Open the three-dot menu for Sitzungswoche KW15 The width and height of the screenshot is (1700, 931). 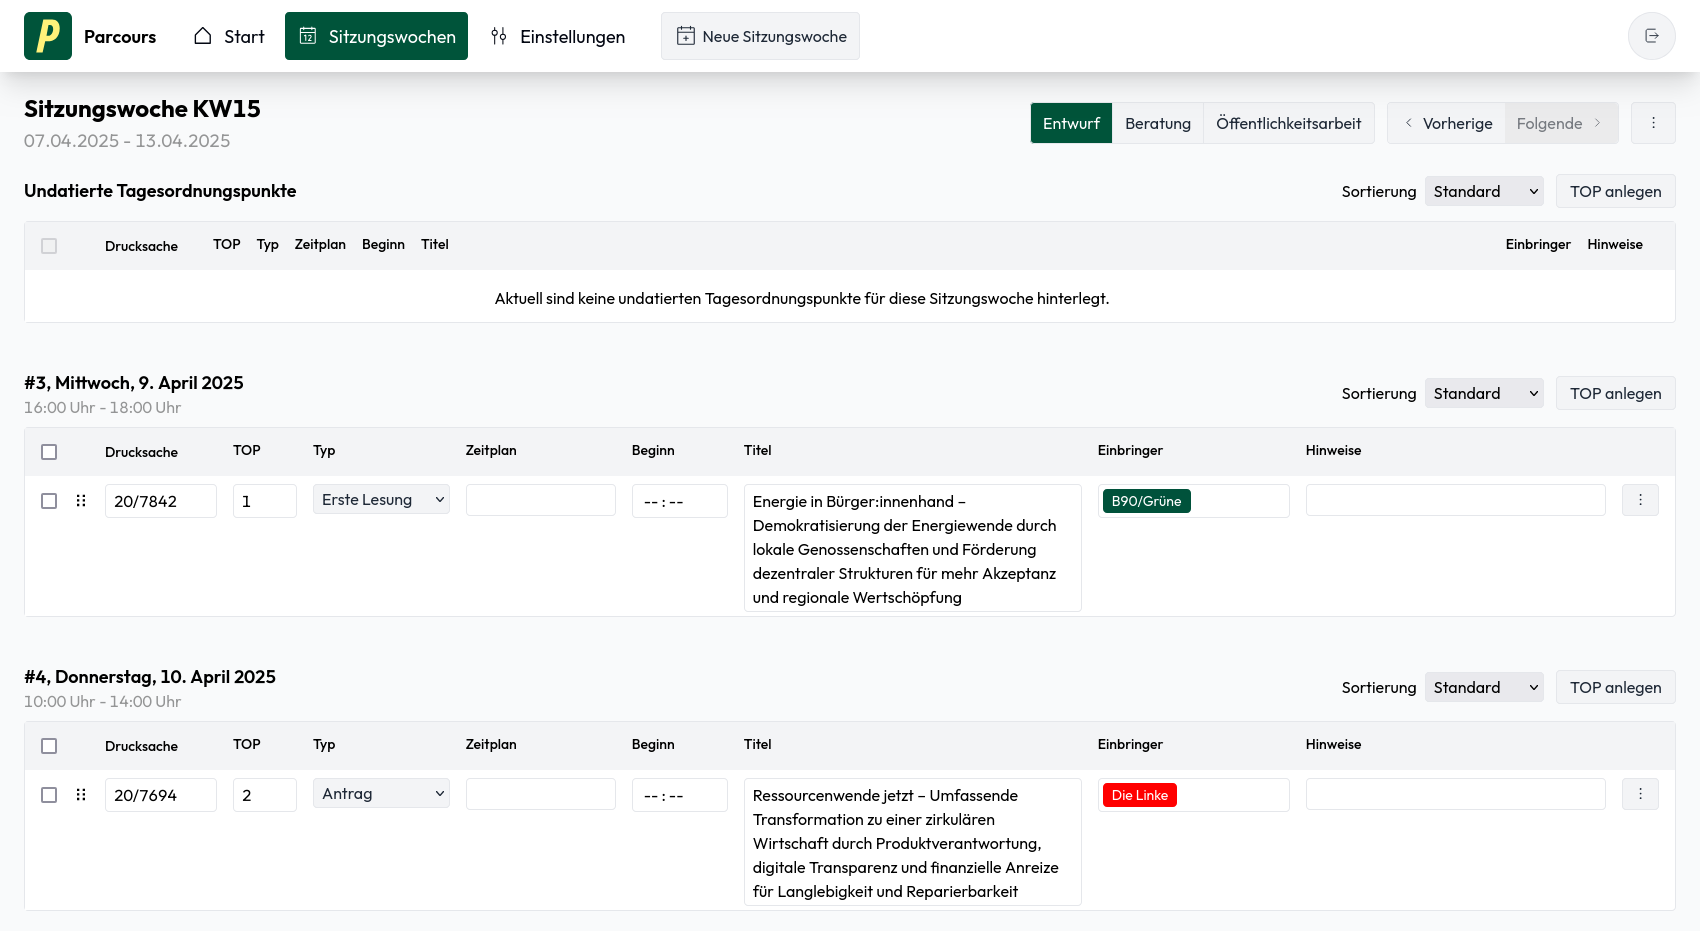tap(1653, 123)
